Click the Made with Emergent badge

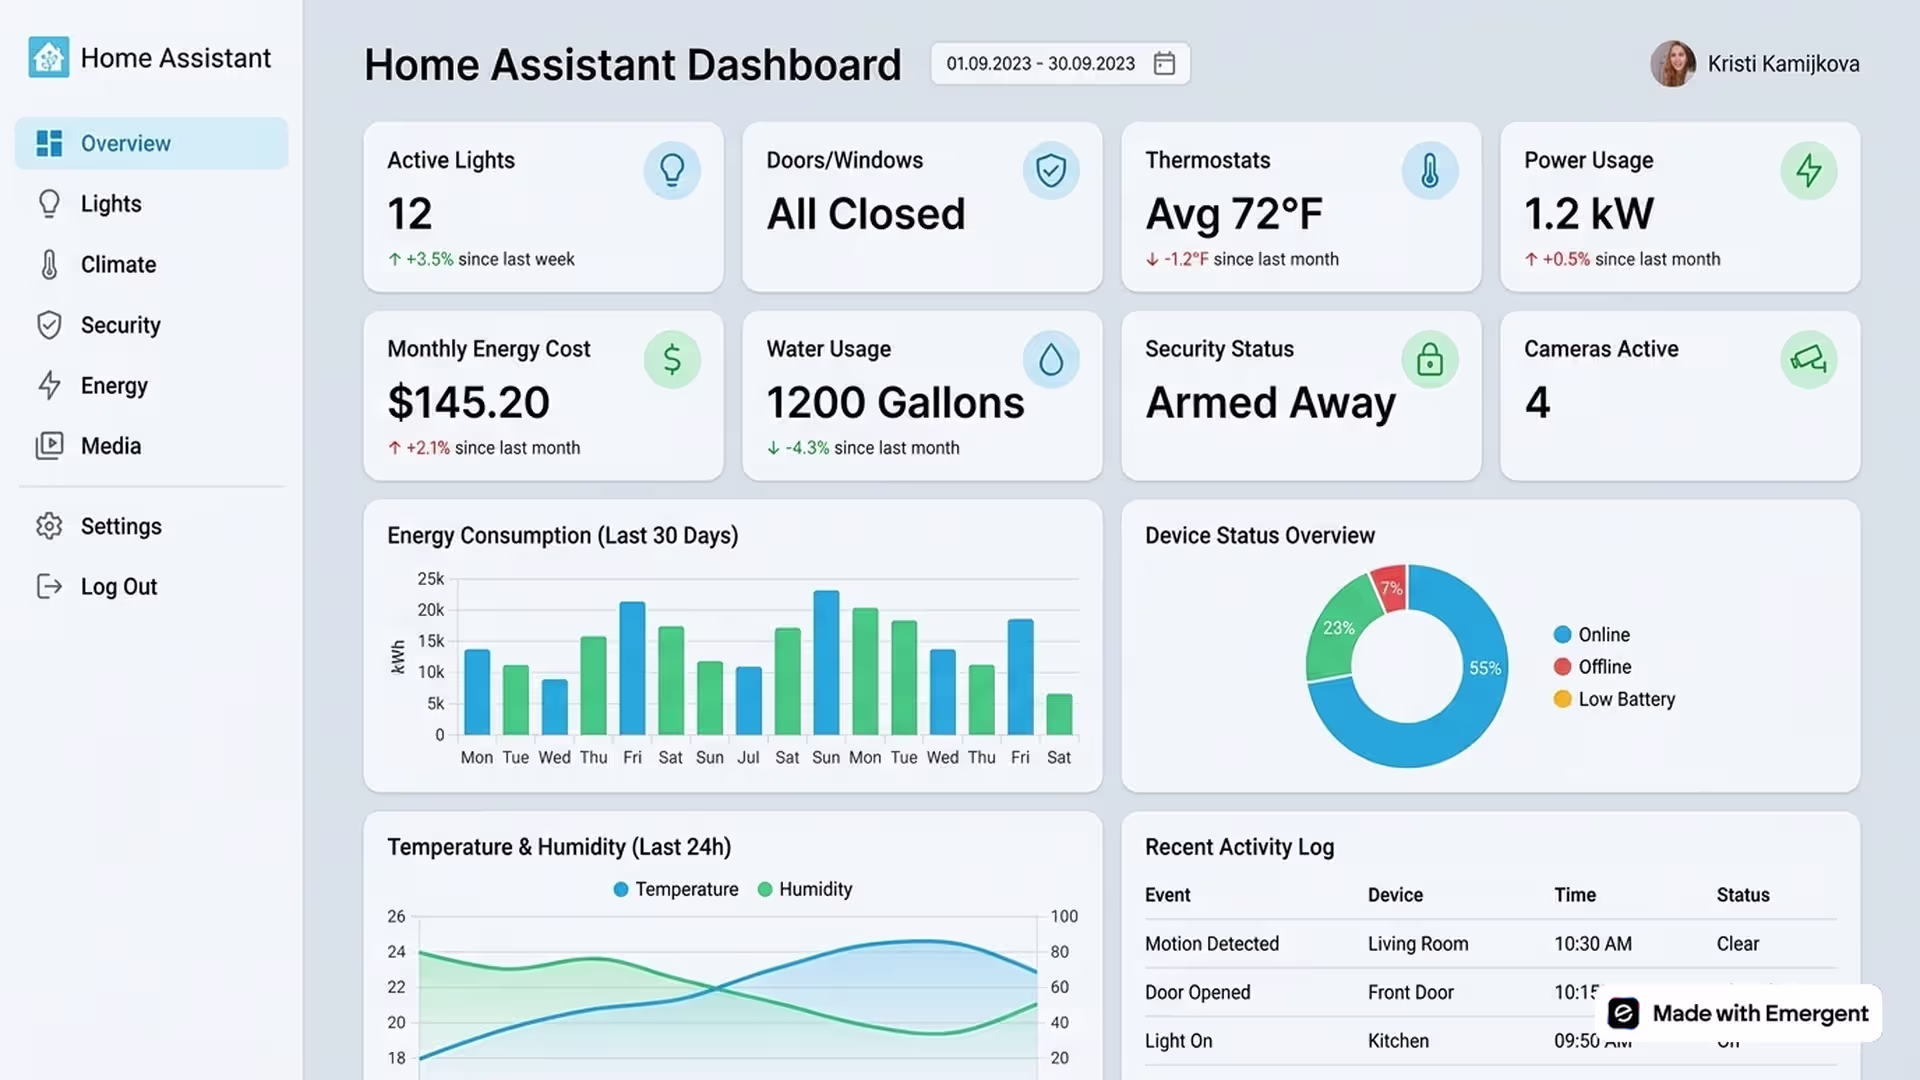tap(1738, 1014)
